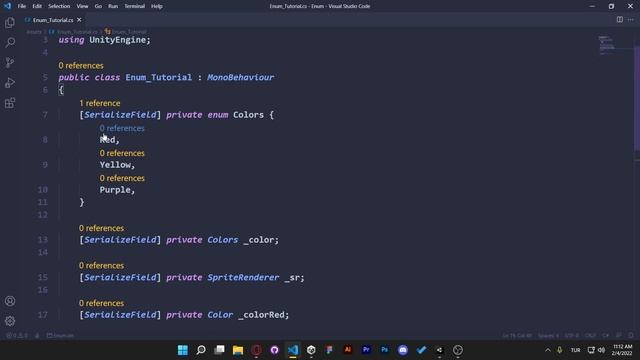Click the line and column status indicator

point(517,336)
